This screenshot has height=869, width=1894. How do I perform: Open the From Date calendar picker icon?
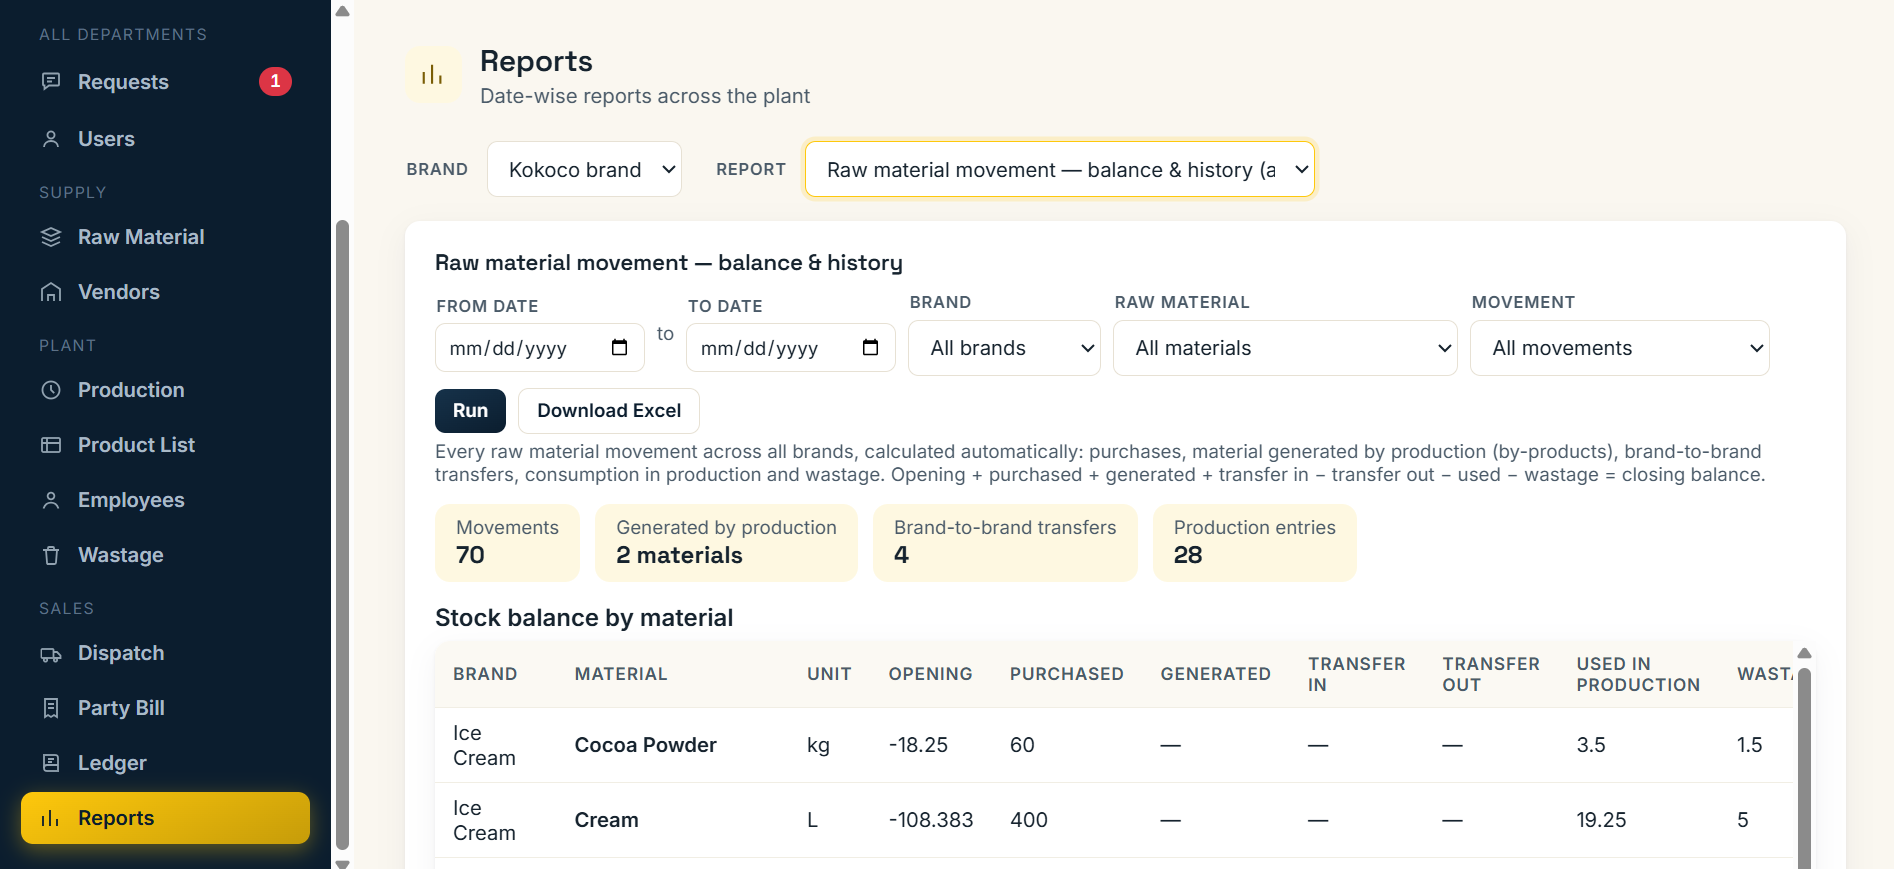(x=619, y=347)
